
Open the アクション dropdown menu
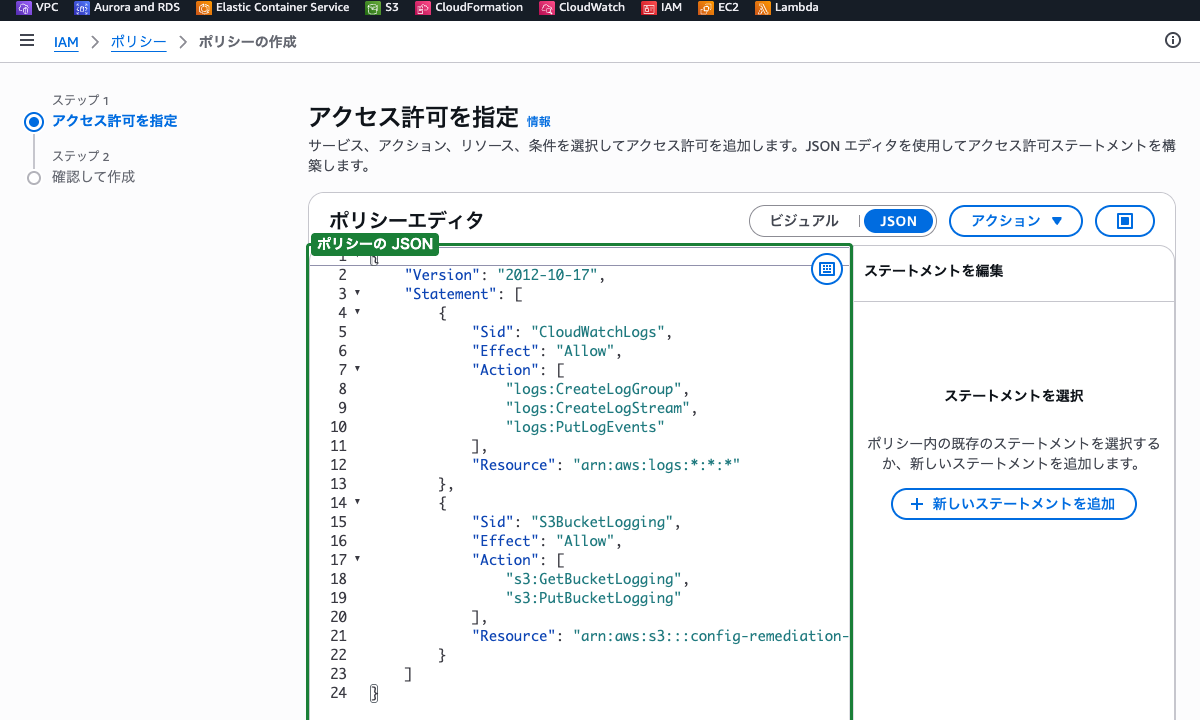tap(1016, 221)
